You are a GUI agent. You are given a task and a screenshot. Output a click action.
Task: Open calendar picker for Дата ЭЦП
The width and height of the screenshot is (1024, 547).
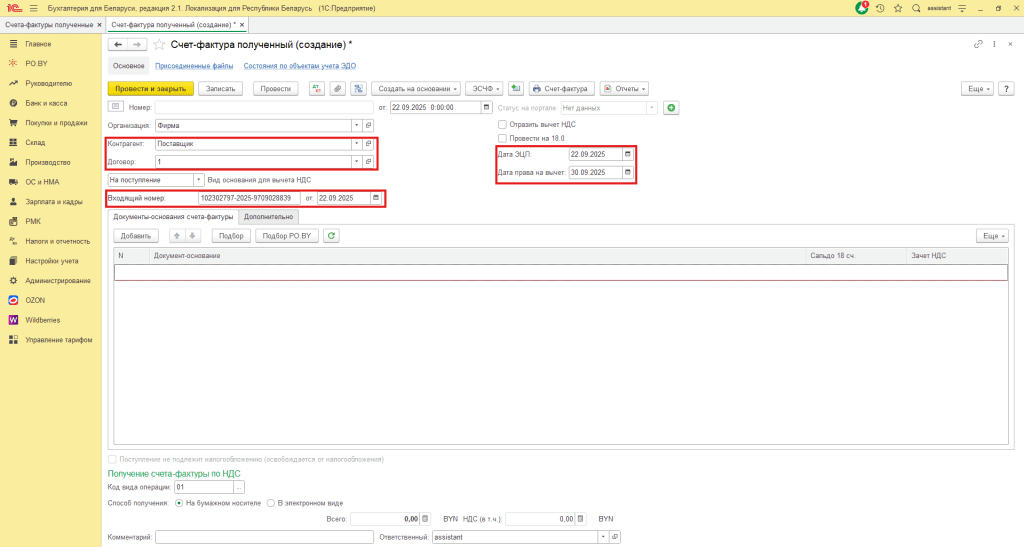click(x=627, y=154)
